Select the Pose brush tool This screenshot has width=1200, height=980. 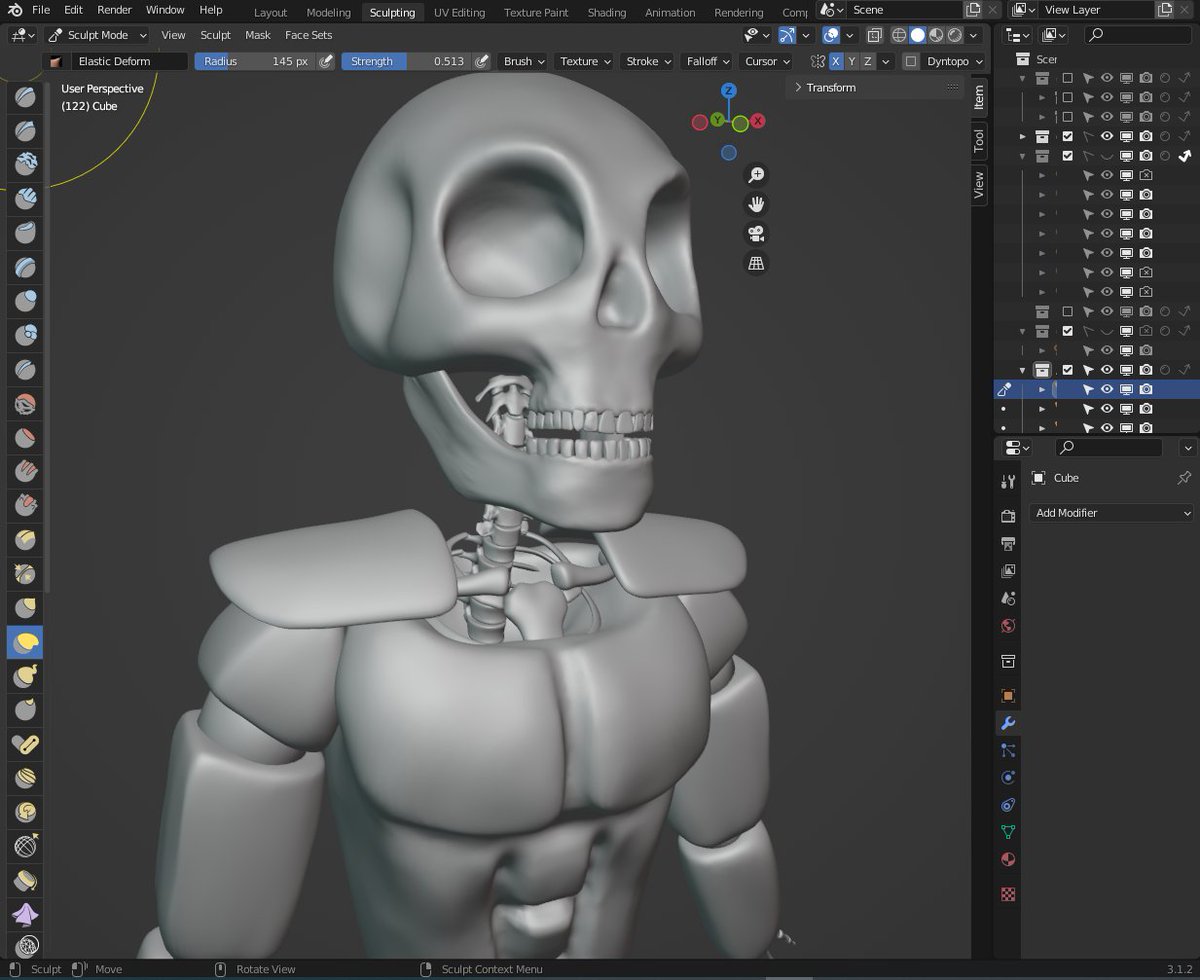tap(25, 744)
